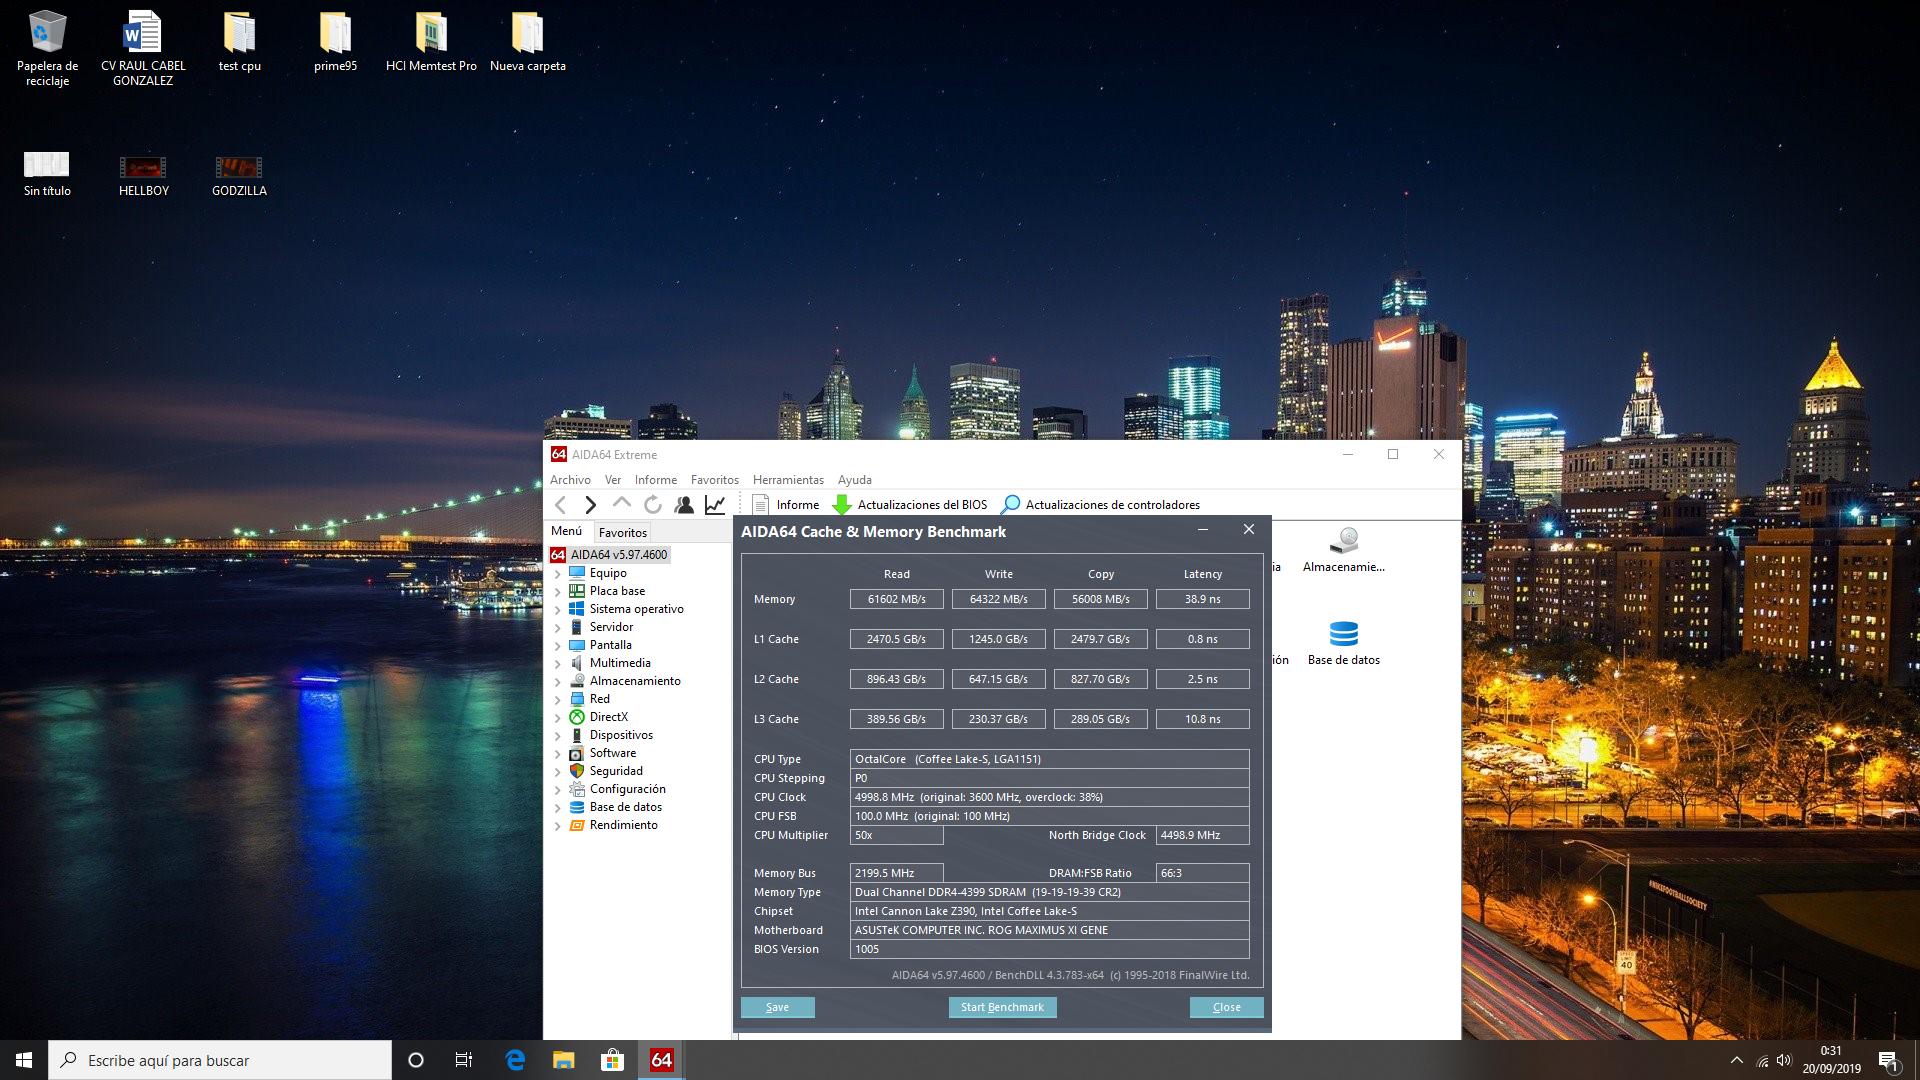Open the Herramientas menu
The height and width of the screenshot is (1080, 1920).
click(788, 480)
